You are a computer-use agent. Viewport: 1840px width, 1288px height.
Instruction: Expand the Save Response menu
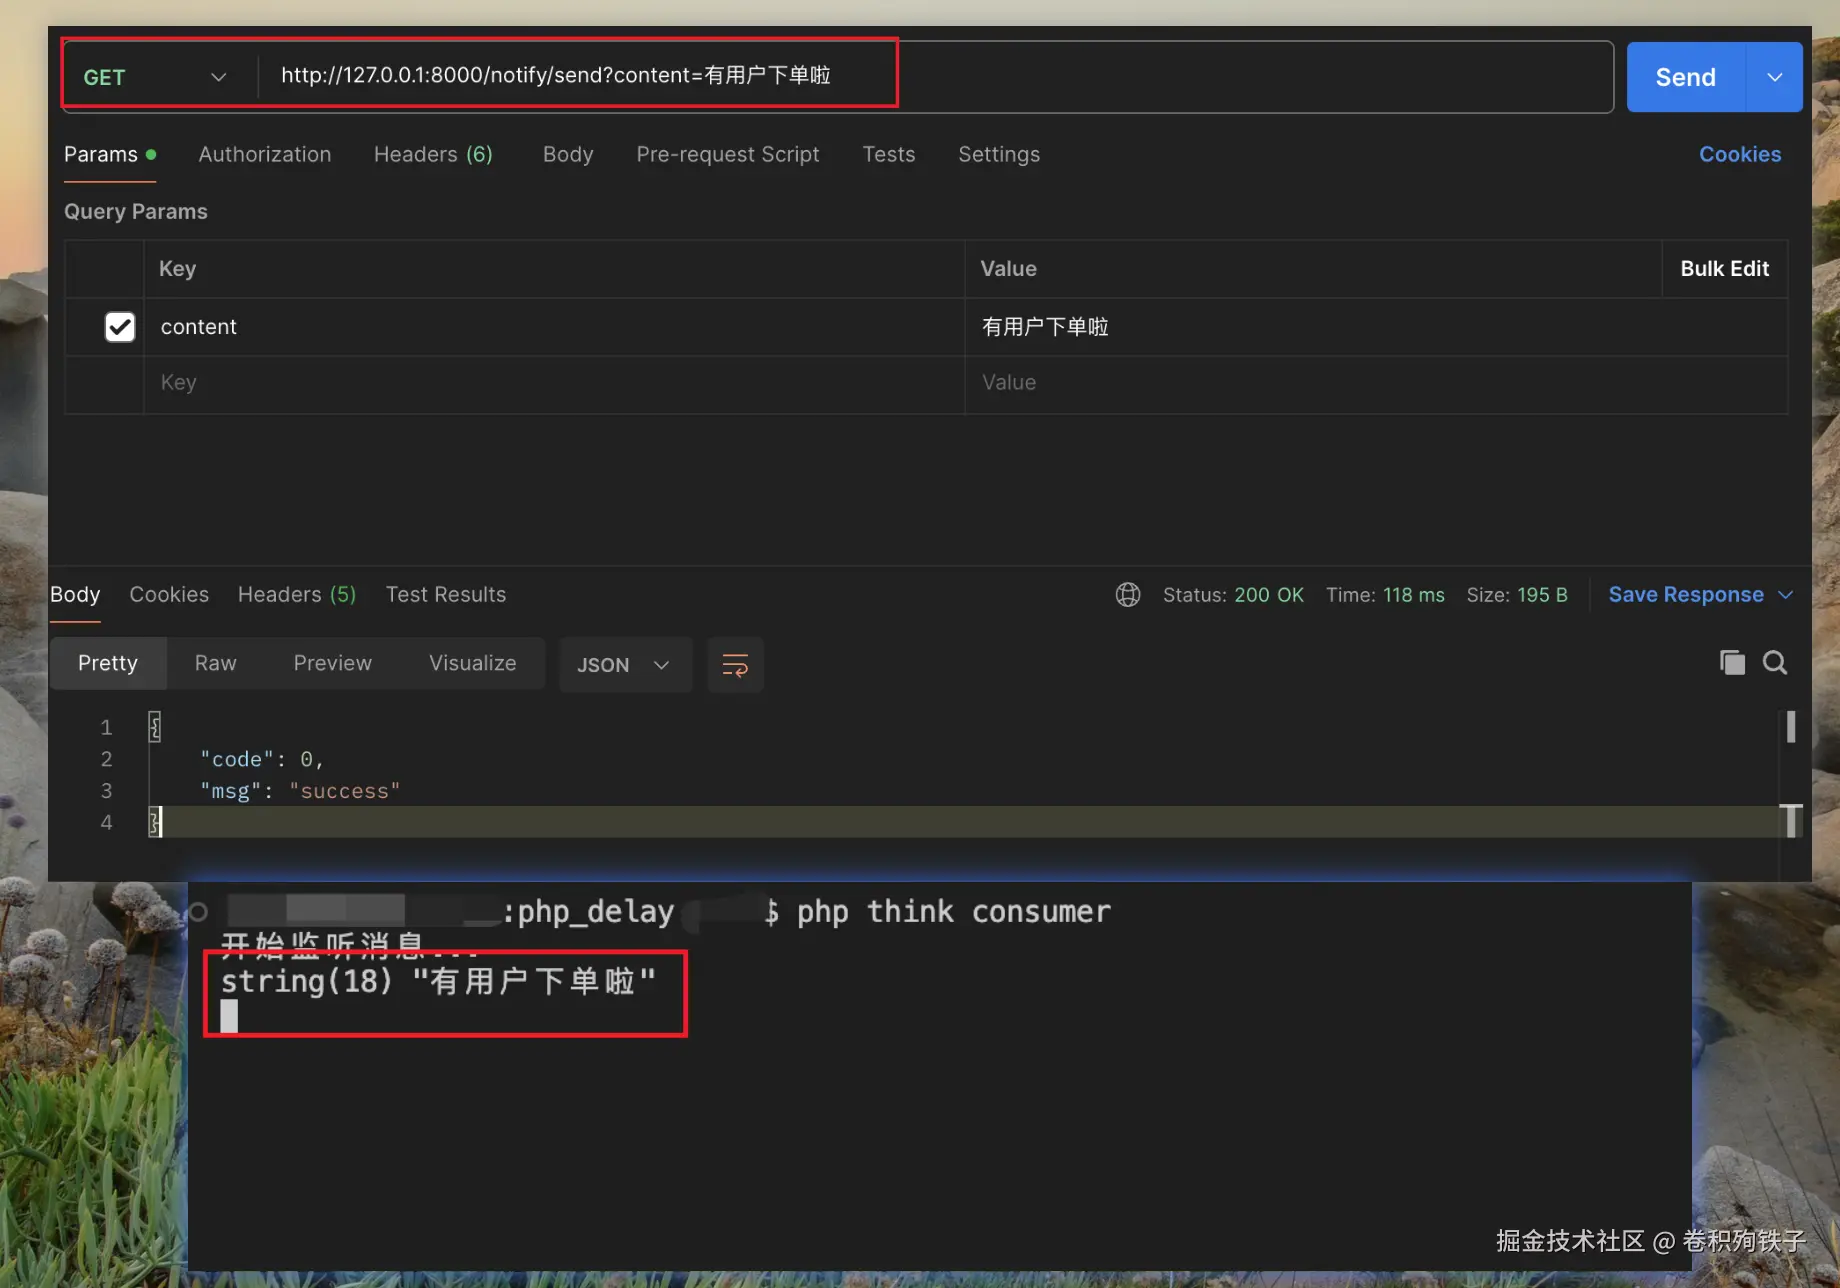[1701, 595]
